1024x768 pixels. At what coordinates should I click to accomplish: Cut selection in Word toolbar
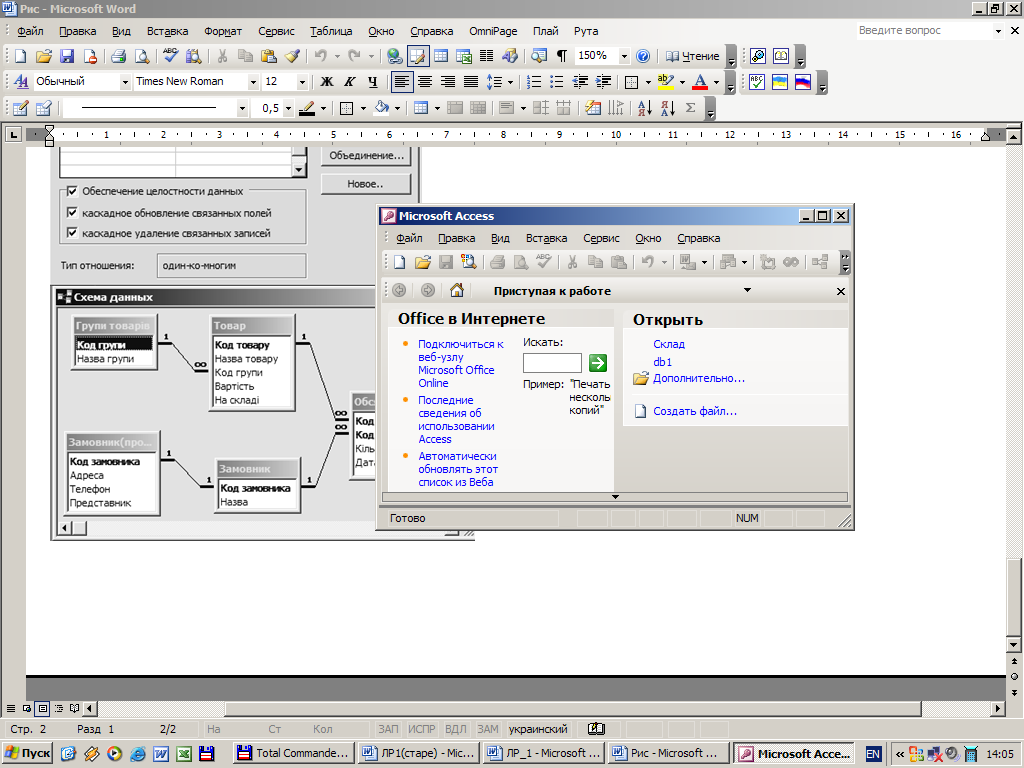tap(222, 56)
